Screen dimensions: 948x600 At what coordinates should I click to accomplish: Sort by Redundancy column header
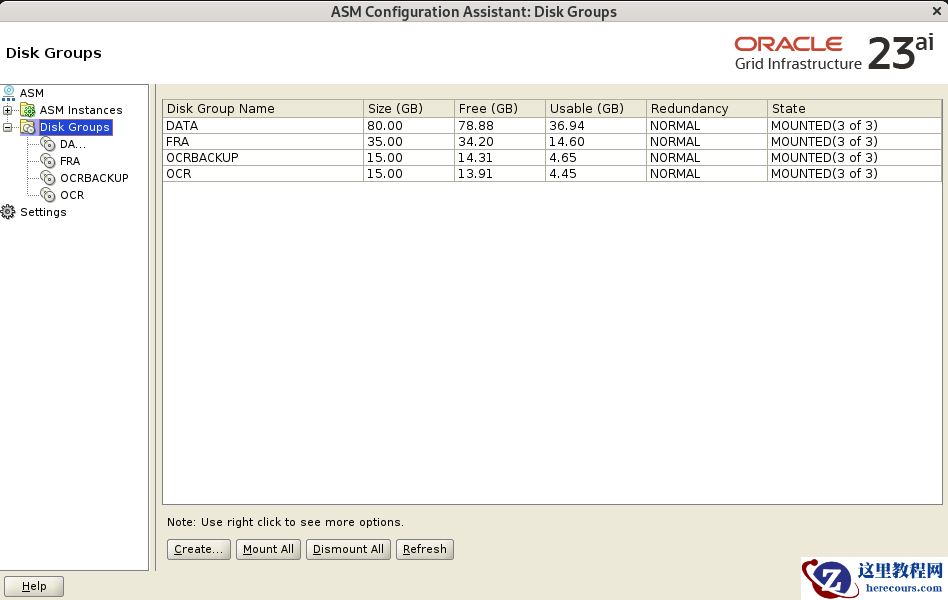[707, 108]
